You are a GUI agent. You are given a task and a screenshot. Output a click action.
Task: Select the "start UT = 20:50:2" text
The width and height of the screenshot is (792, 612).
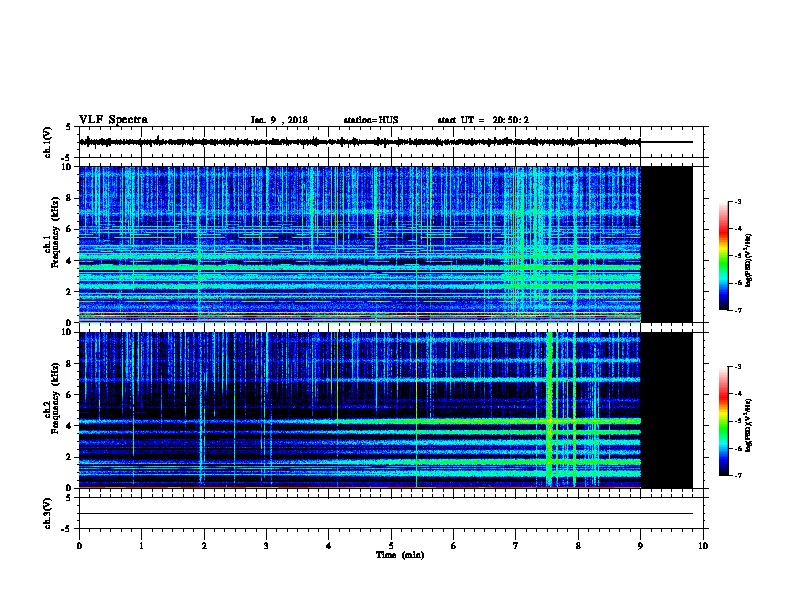click(x=483, y=120)
